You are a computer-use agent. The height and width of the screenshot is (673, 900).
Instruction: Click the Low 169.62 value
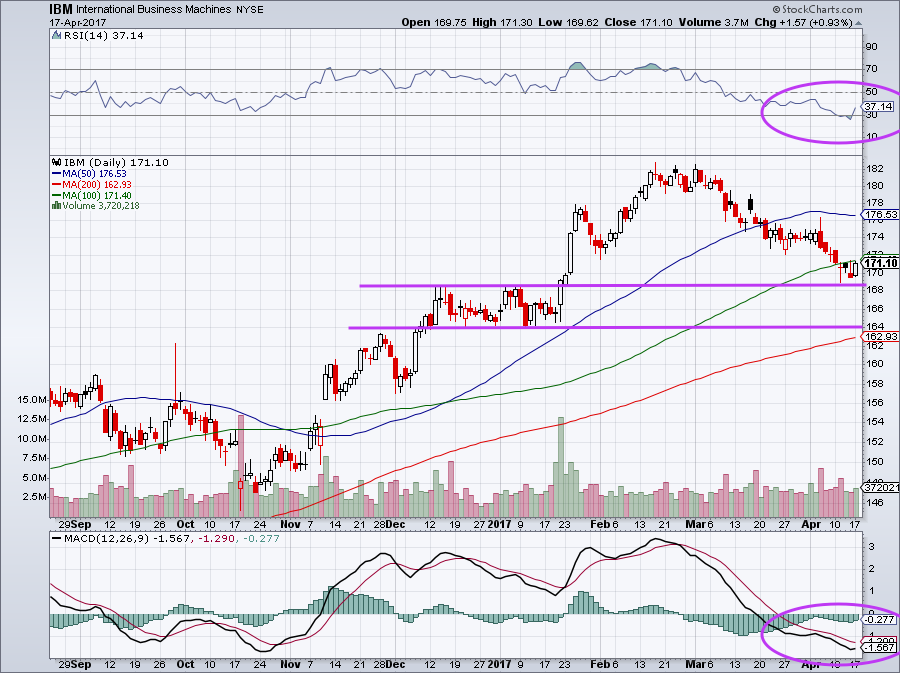[x=568, y=22]
